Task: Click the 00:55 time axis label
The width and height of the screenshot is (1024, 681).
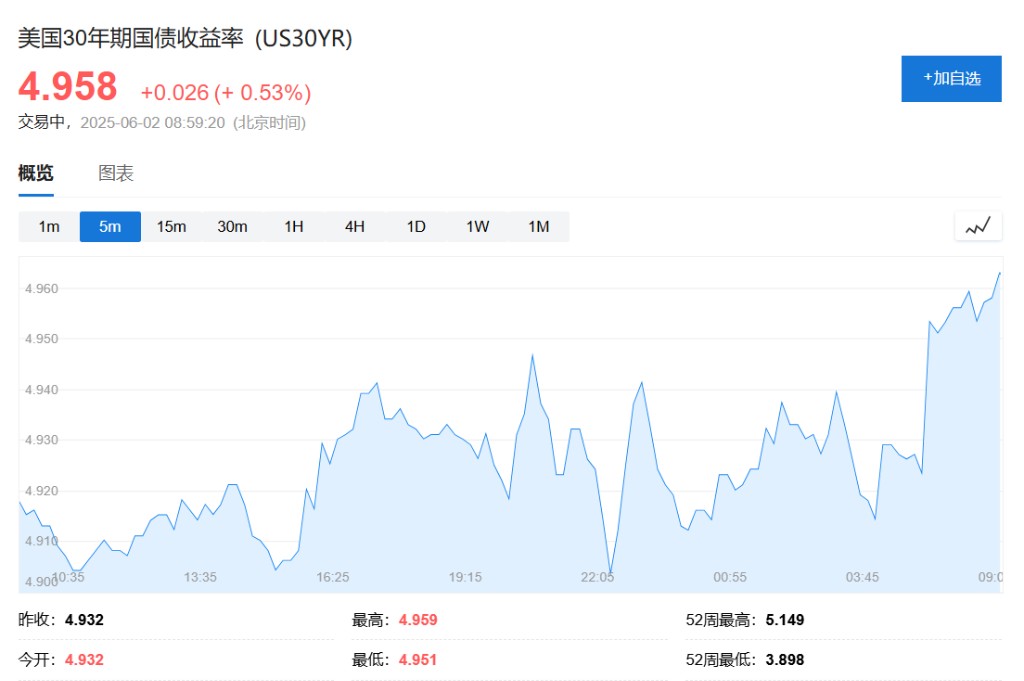Action: (729, 577)
